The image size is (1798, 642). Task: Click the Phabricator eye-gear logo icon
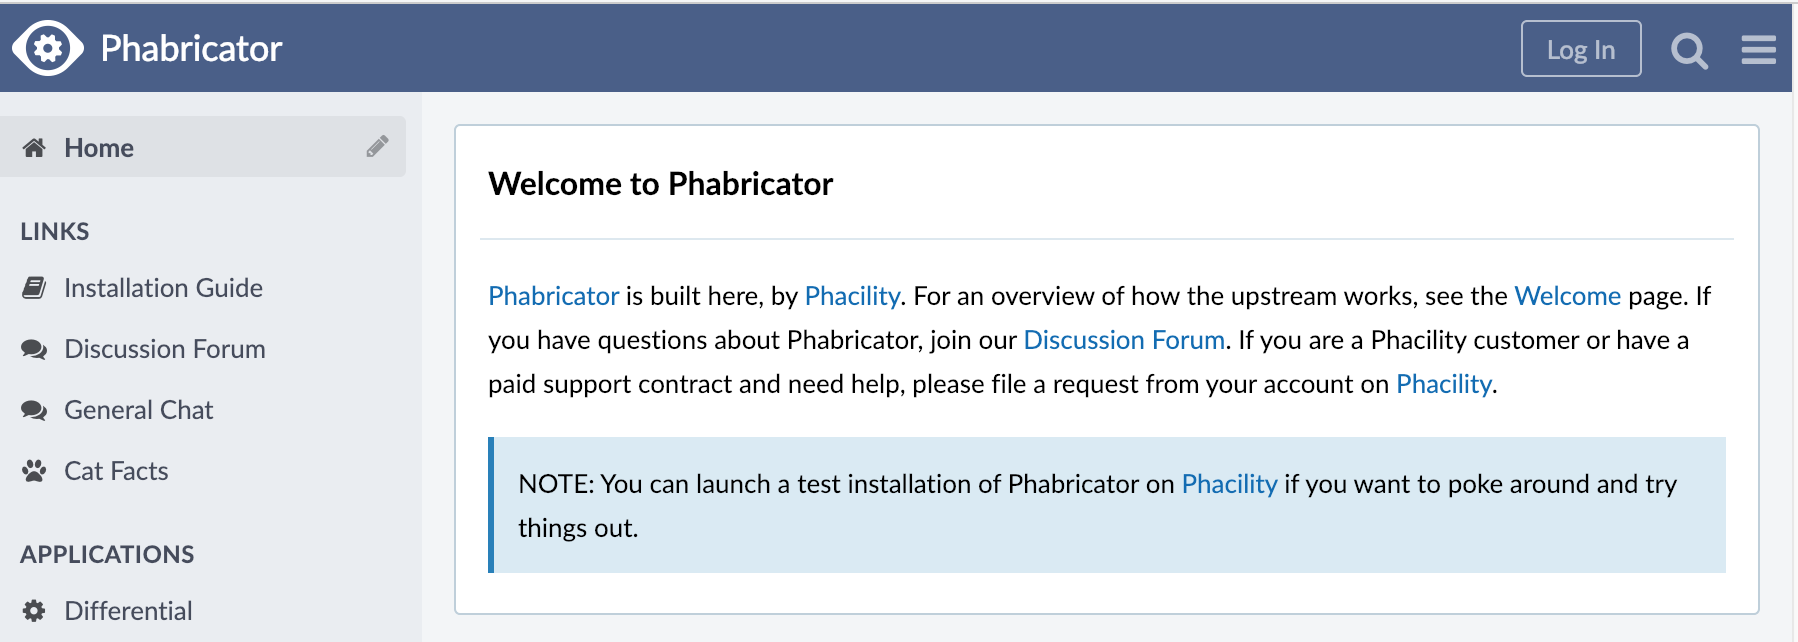click(x=48, y=48)
